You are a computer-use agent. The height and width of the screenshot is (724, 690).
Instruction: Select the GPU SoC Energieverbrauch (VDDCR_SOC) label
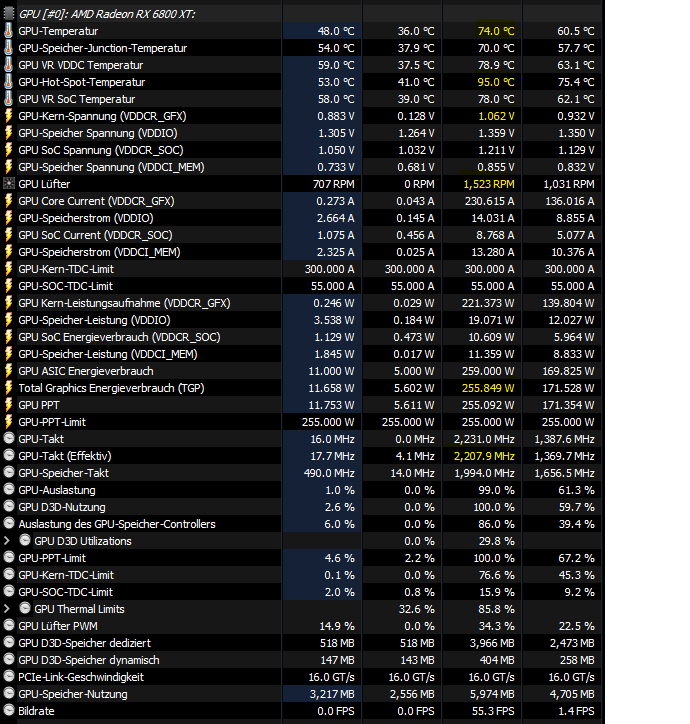tap(119, 337)
